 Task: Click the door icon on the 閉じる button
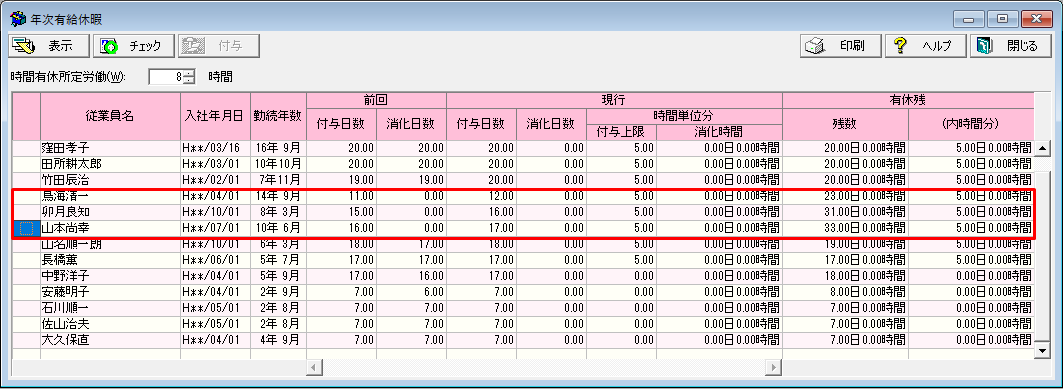pos(985,46)
